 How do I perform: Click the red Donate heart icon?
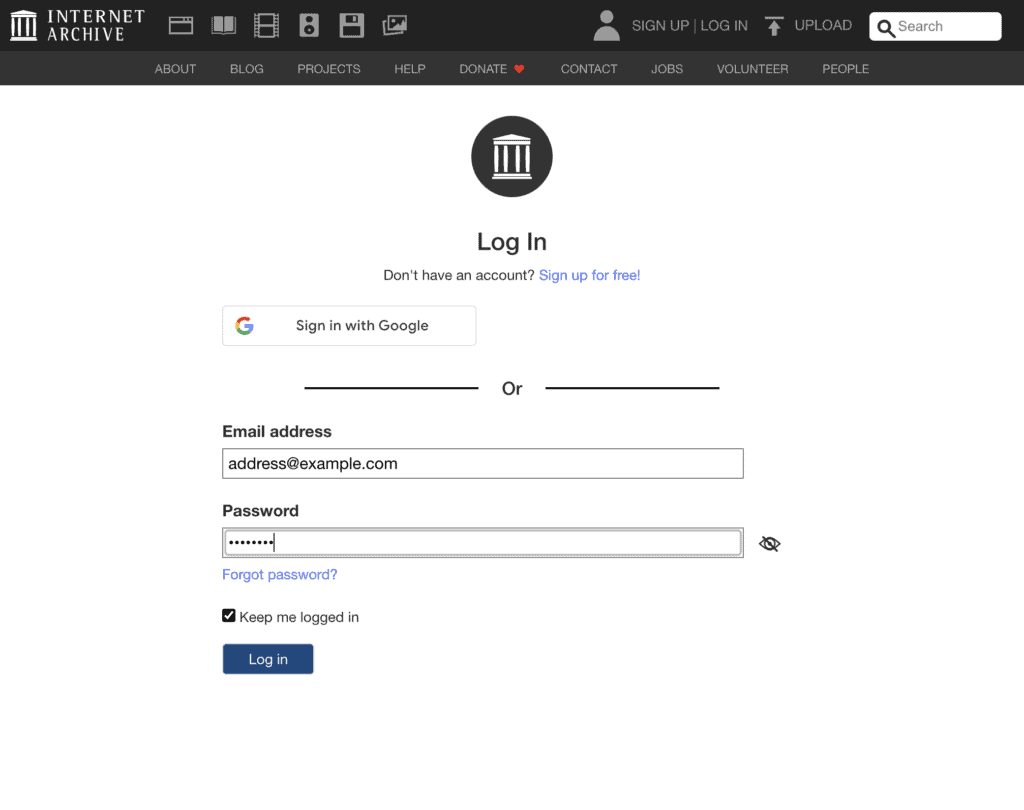click(519, 69)
